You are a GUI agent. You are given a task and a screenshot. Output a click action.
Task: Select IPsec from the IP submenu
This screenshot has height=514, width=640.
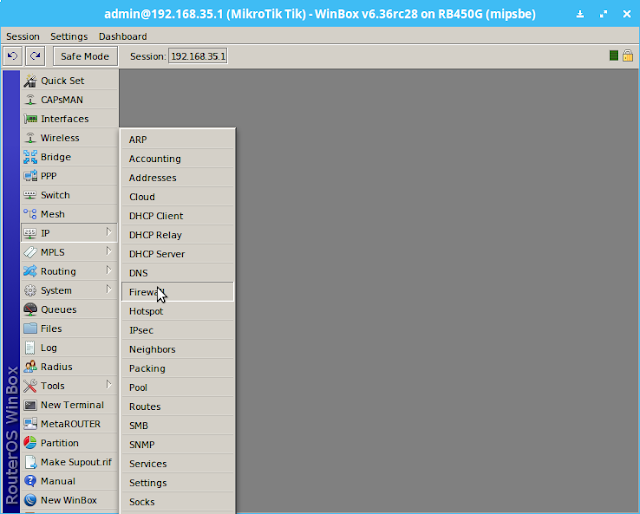(x=178, y=330)
